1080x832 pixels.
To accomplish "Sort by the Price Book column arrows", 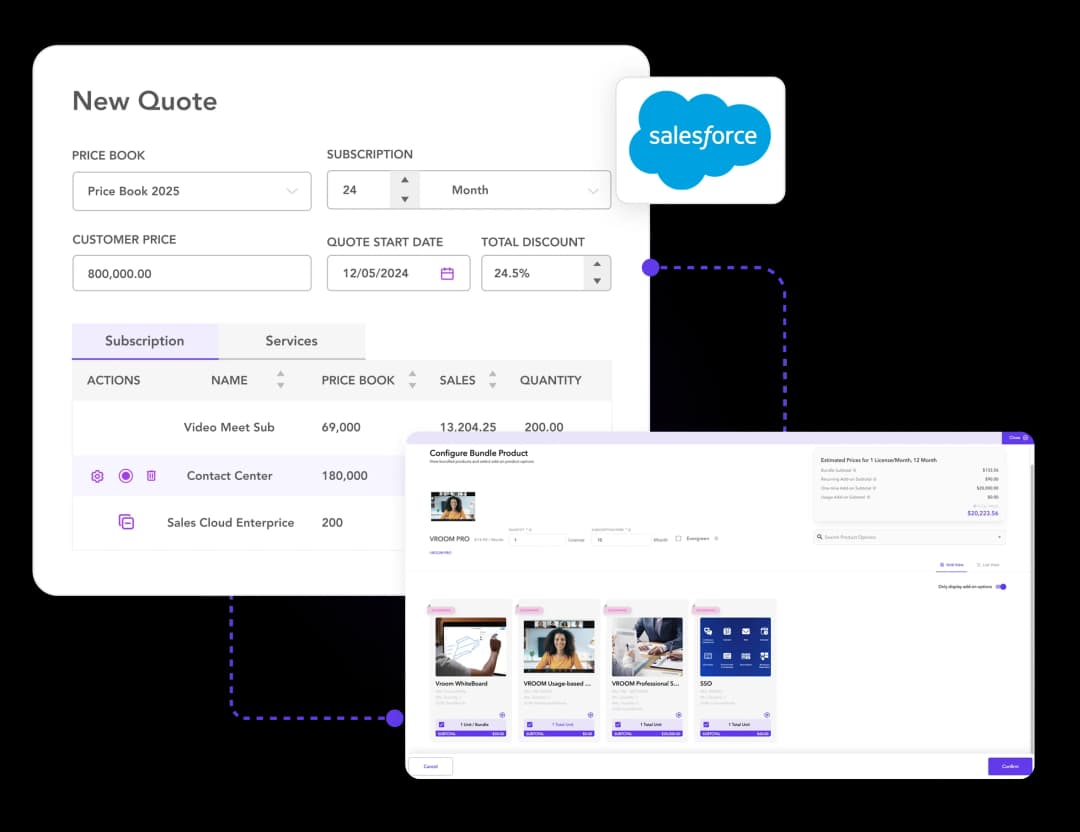I will (412, 380).
